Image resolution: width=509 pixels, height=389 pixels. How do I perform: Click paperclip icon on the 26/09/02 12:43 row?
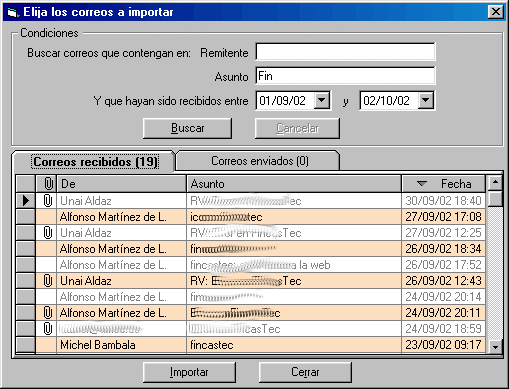(x=48, y=281)
